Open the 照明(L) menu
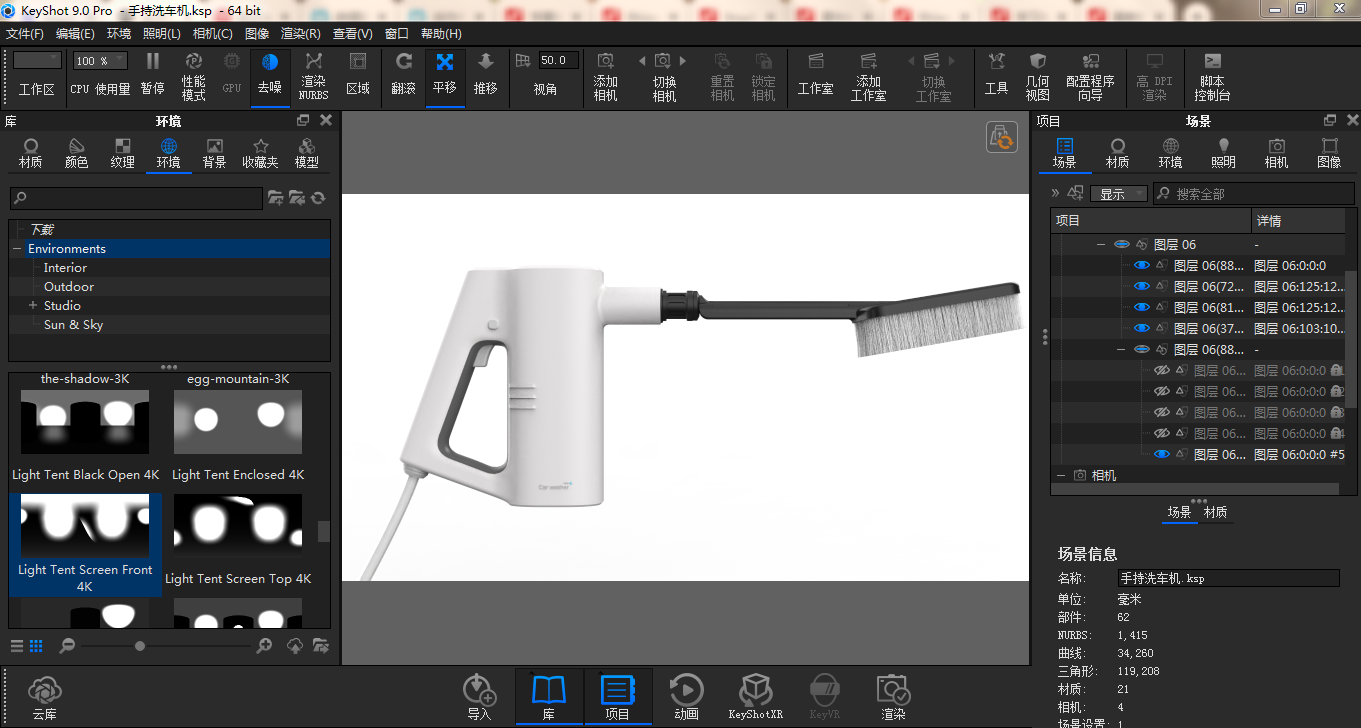 (162, 33)
